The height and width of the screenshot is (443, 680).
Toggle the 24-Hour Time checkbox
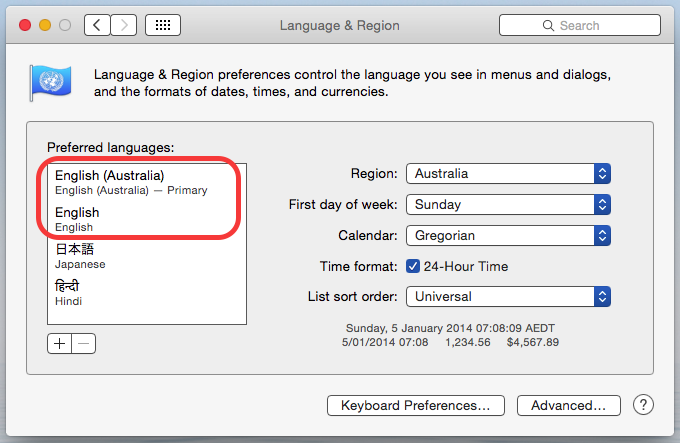click(413, 266)
